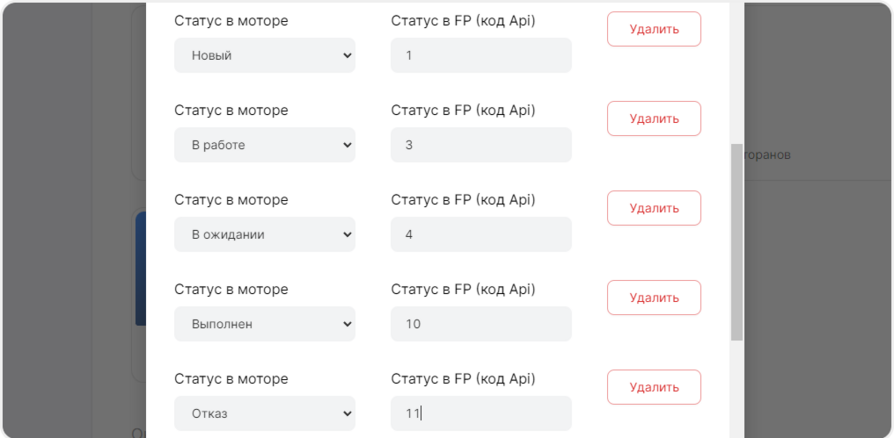Click 'Статус в моторе' label above 'Отказ'
Image resolution: width=894 pixels, height=438 pixels.
pyautogui.click(x=231, y=379)
